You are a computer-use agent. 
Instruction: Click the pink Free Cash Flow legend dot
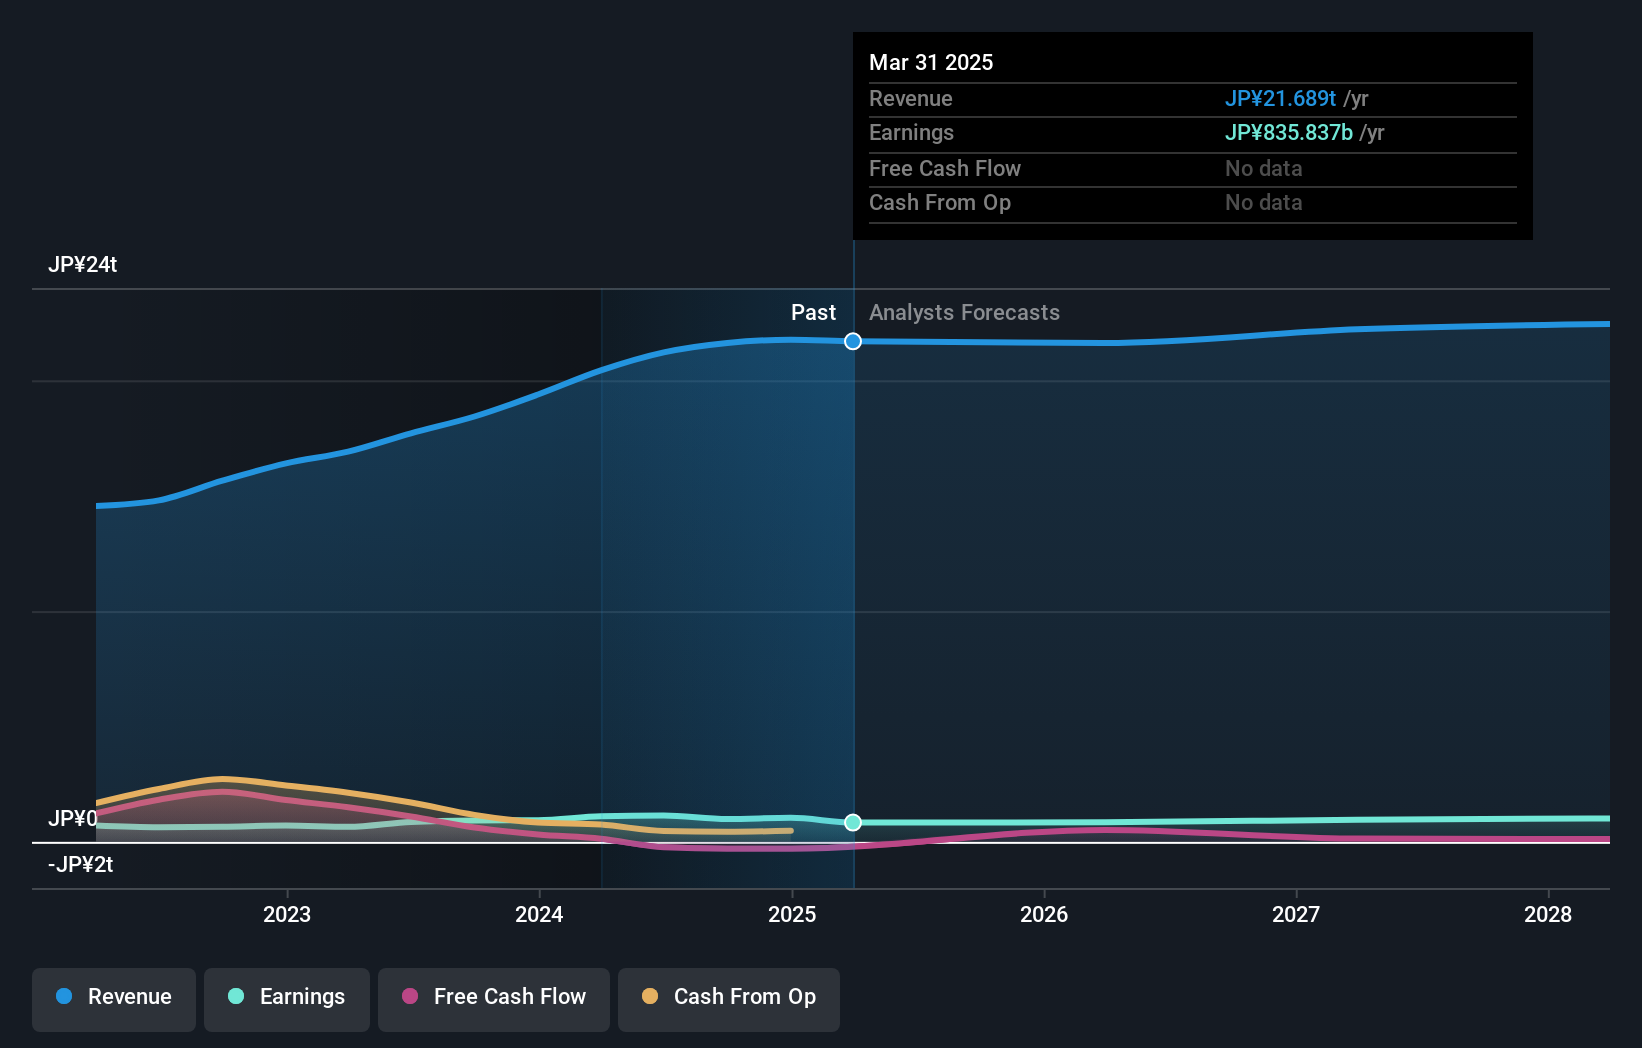[x=410, y=997]
